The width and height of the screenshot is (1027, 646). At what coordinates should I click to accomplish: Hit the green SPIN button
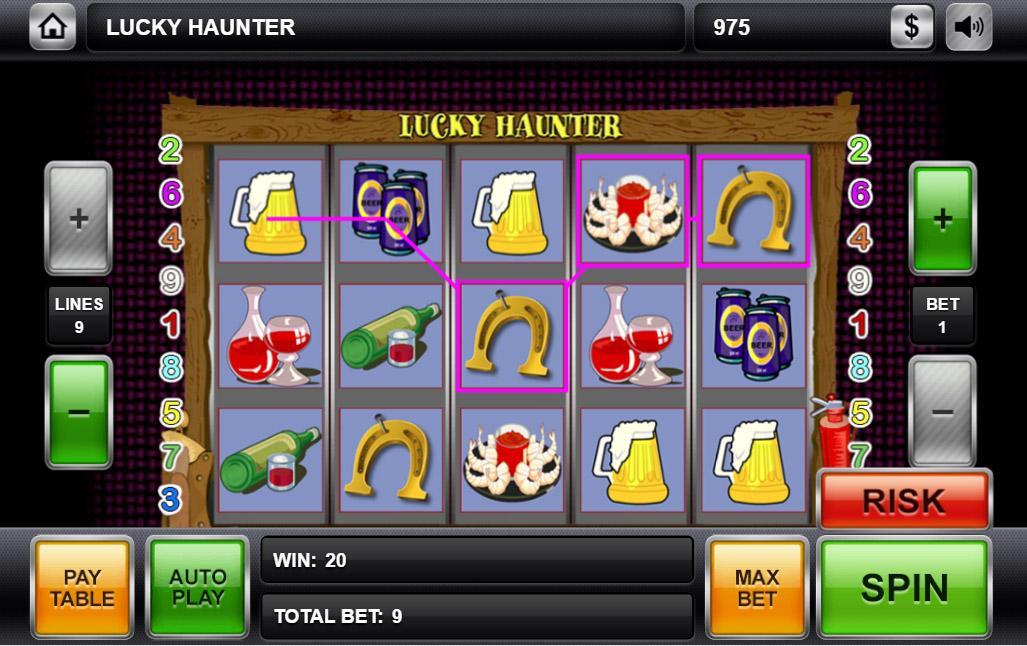[x=904, y=588]
